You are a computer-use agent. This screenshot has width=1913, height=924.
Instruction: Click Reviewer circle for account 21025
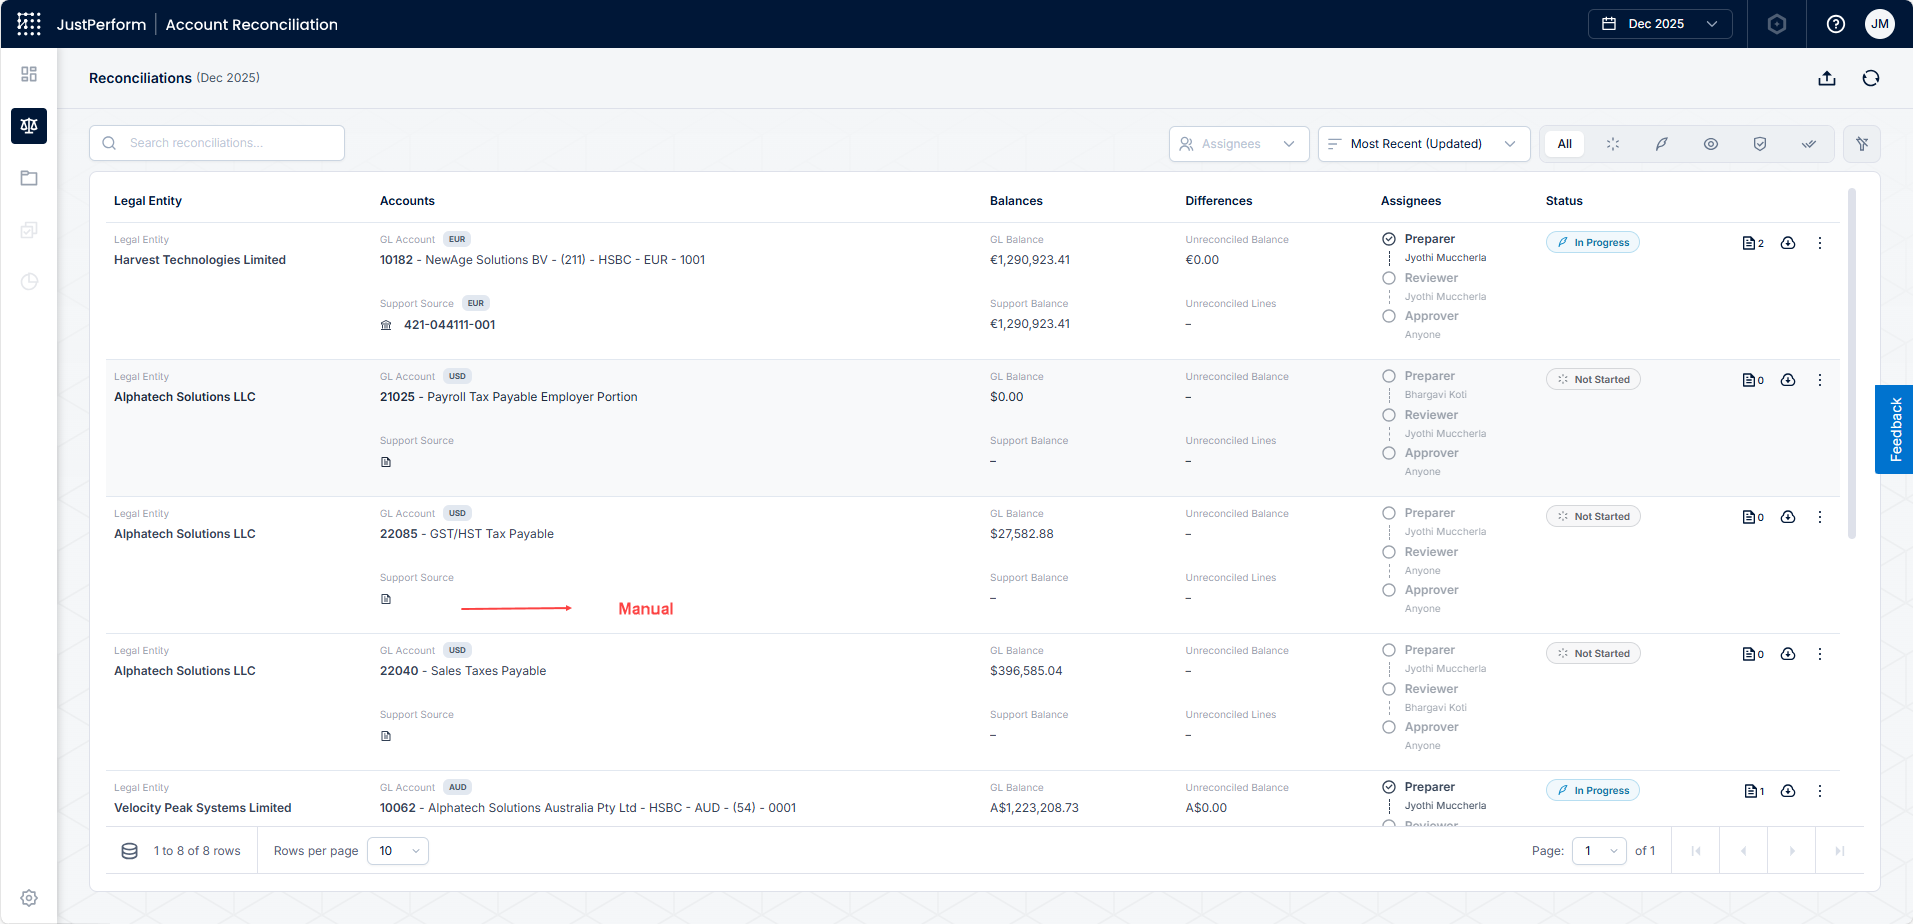point(1389,415)
